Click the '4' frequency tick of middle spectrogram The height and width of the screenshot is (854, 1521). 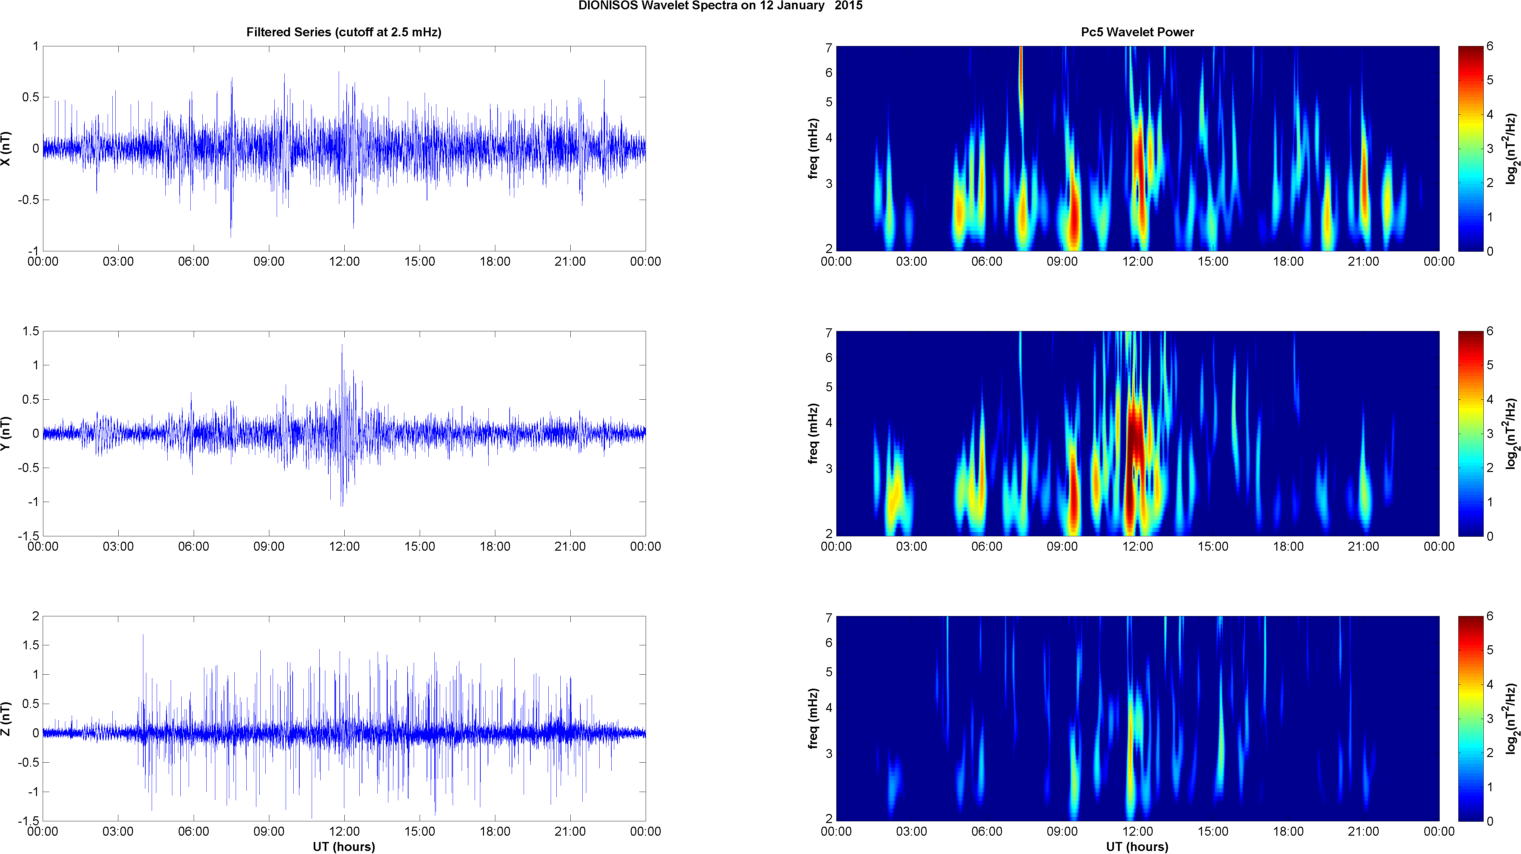coord(828,424)
